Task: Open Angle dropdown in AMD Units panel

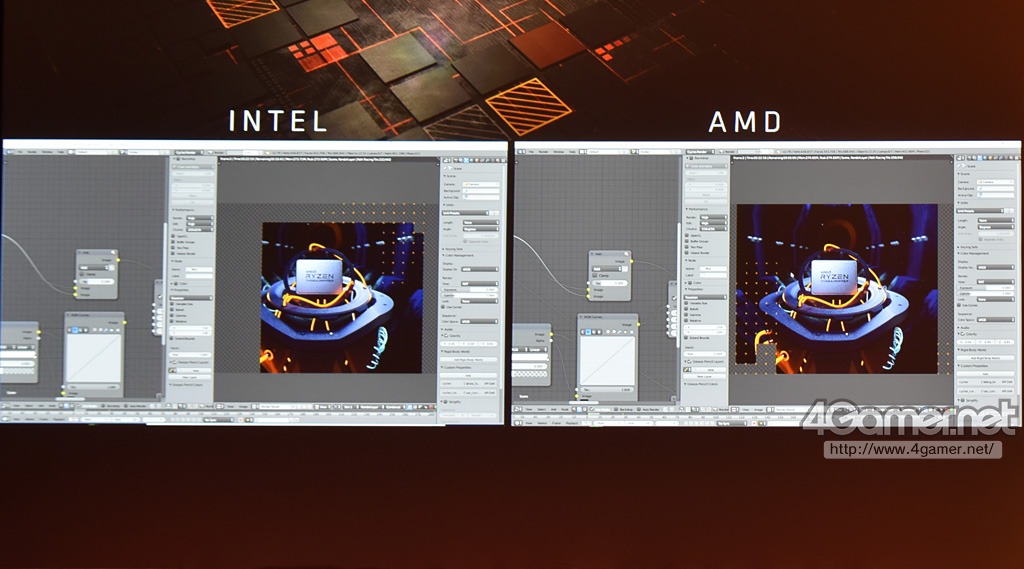Action: pos(996,227)
